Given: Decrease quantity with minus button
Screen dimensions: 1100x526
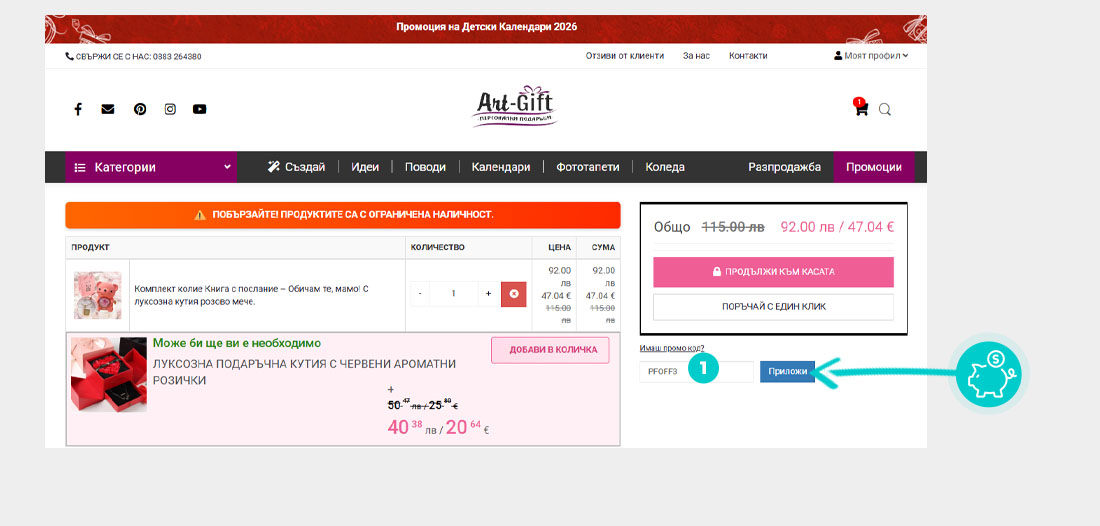Looking at the screenshot, I should pyautogui.click(x=420, y=294).
